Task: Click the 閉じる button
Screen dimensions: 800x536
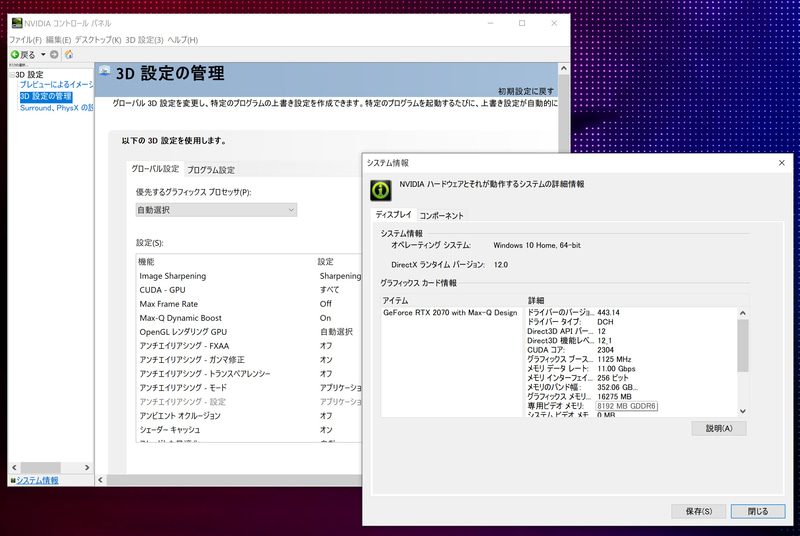Action: point(758,511)
